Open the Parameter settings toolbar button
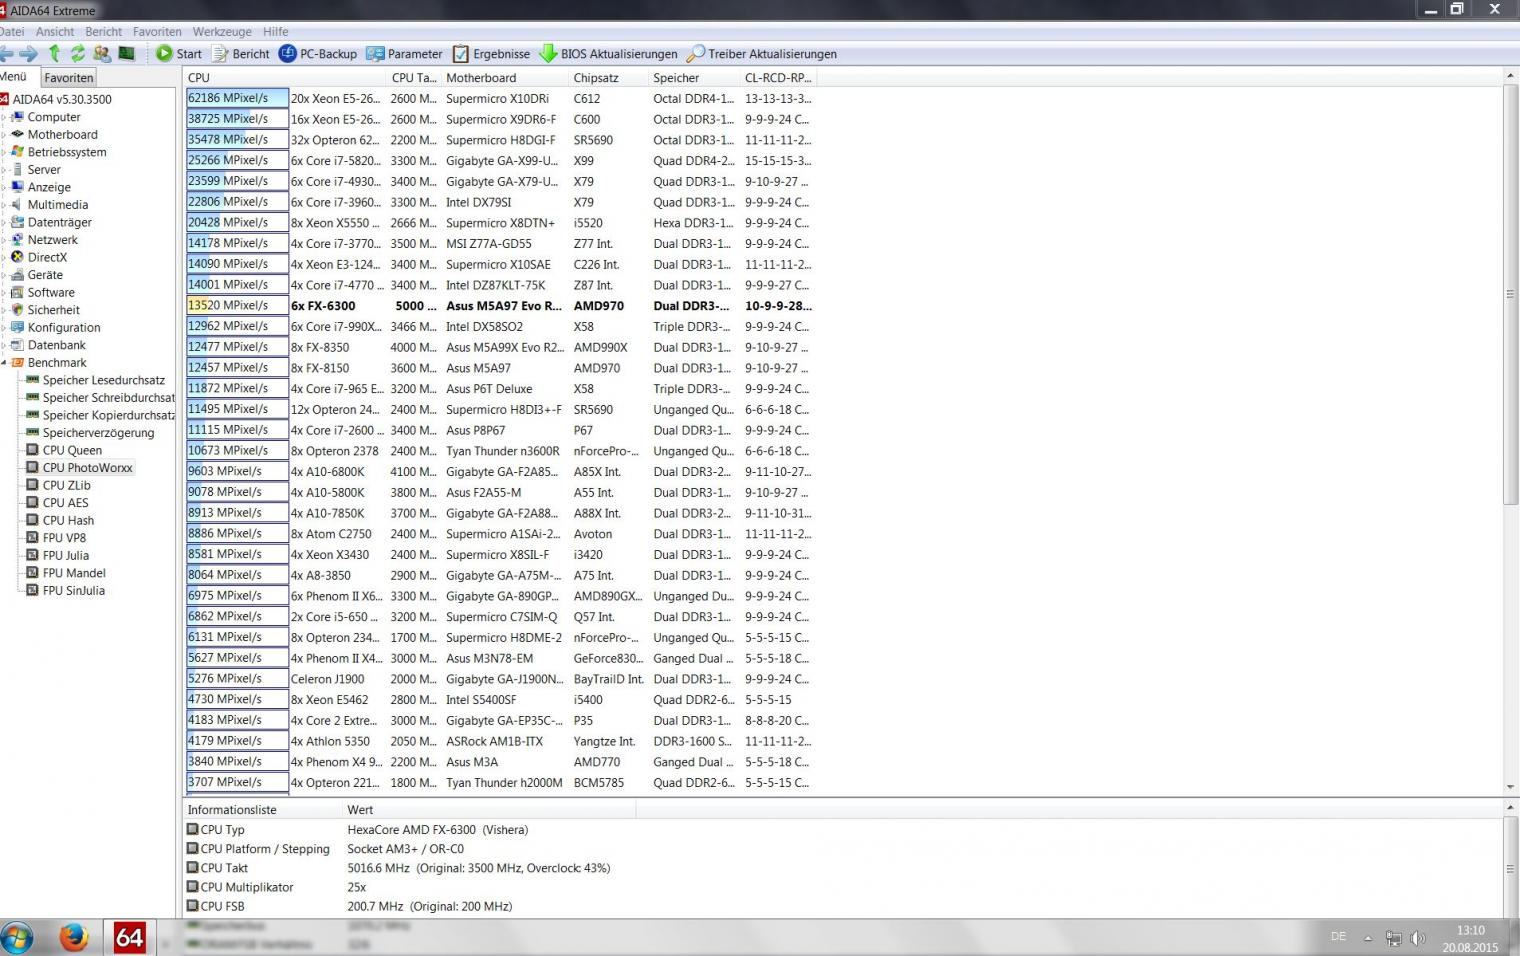1520x956 pixels. pyautogui.click(x=404, y=54)
